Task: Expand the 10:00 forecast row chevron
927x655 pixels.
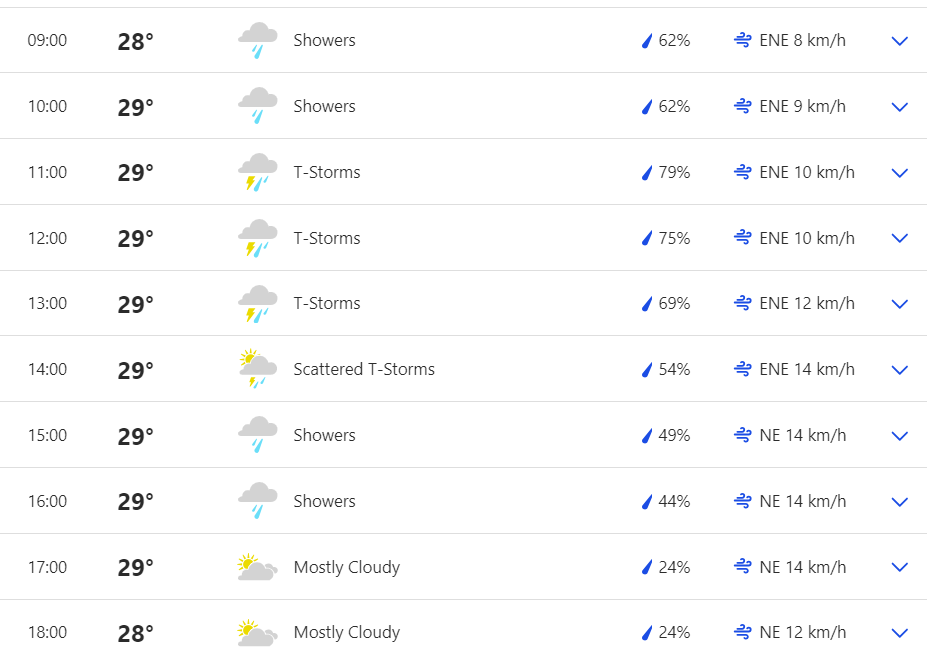Action: coord(899,107)
